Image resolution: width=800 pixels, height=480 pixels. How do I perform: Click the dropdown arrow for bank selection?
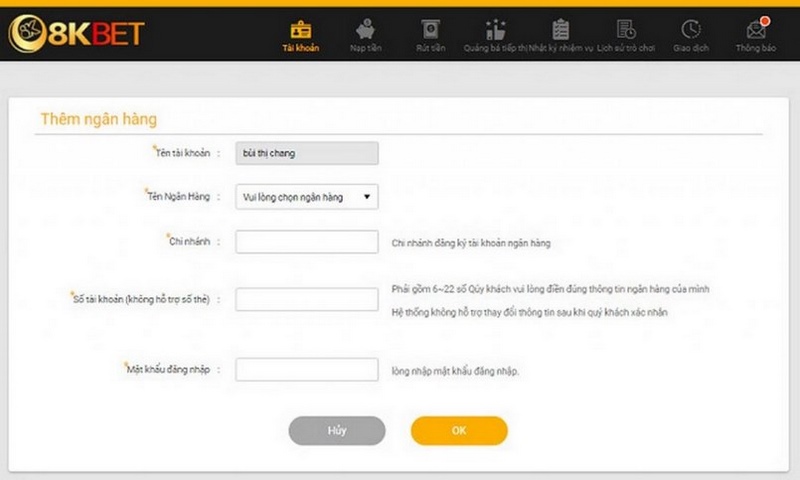pyautogui.click(x=367, y=197)
